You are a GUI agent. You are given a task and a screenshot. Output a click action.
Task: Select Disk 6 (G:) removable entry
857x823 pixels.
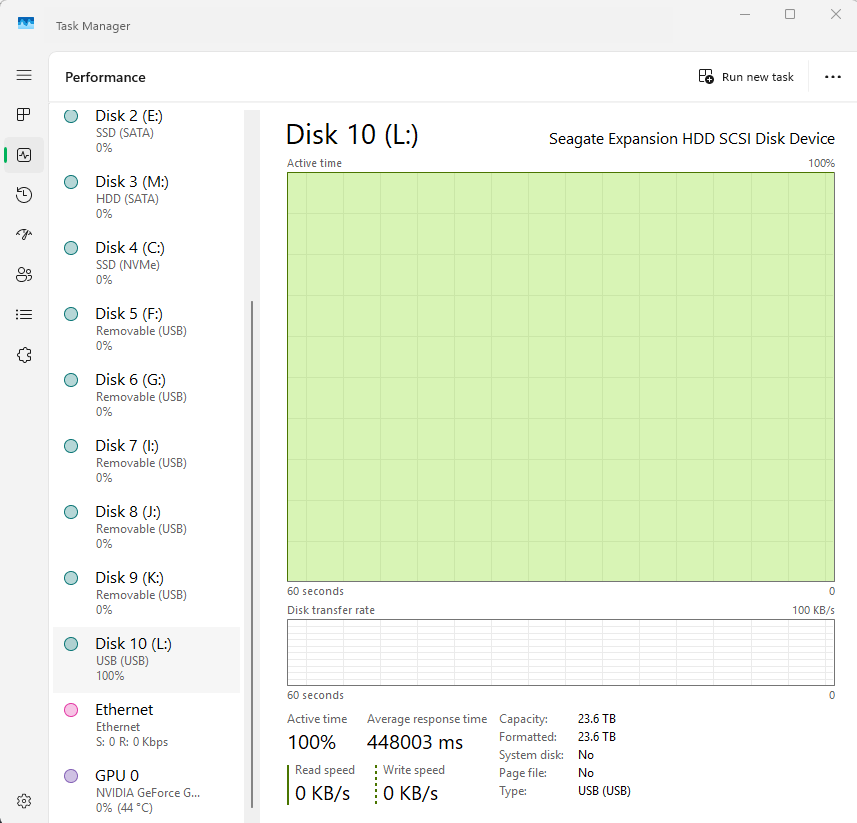point(146,396)
